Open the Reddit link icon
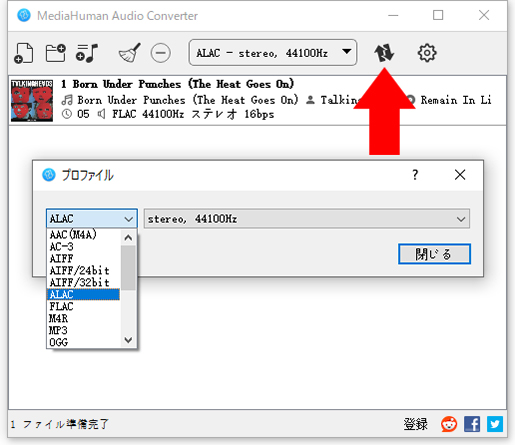 pos(449,424)
